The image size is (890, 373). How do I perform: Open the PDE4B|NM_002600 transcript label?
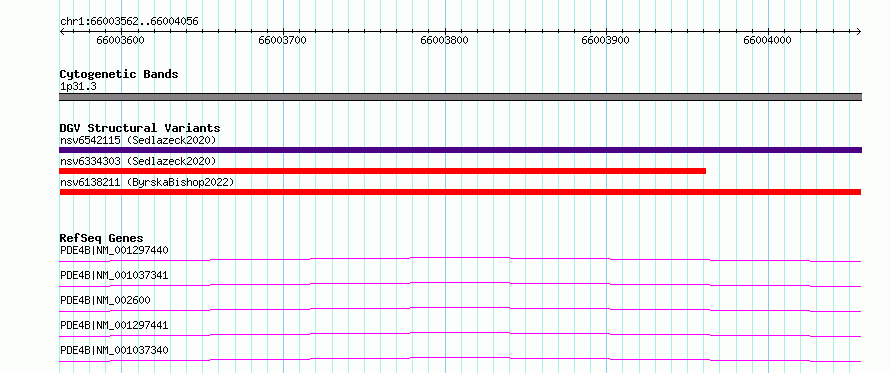click(105, 300)
